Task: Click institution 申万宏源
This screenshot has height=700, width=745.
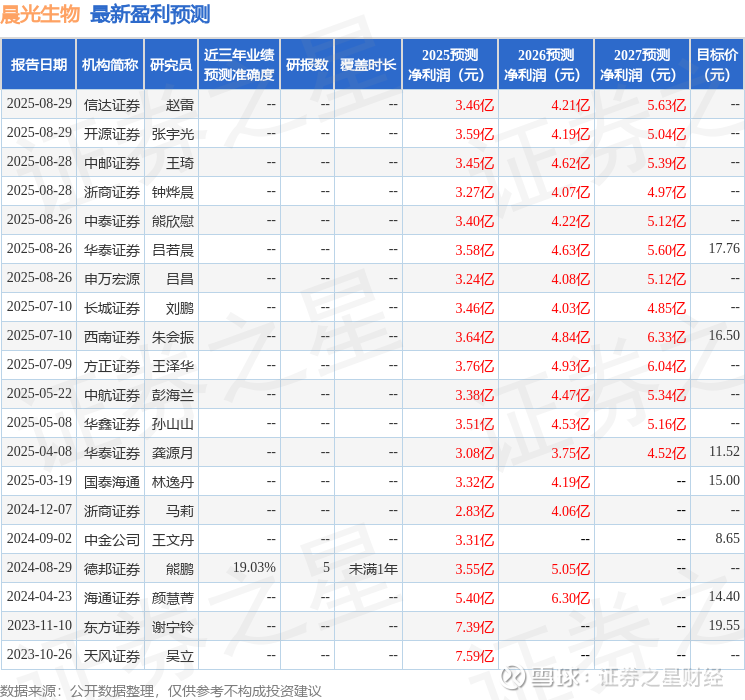Action: (112, 279)
